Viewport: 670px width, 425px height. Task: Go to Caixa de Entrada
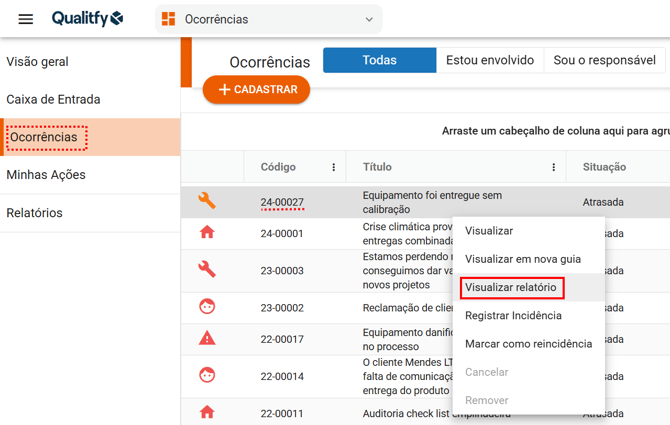tap(53, 99)
